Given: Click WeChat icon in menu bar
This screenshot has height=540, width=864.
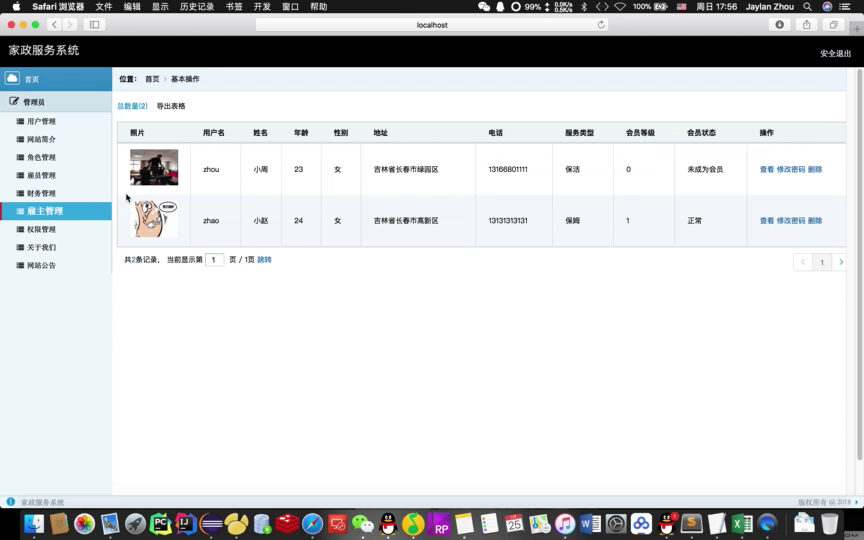Looking at the screenshot, I should tap(484, 7).
